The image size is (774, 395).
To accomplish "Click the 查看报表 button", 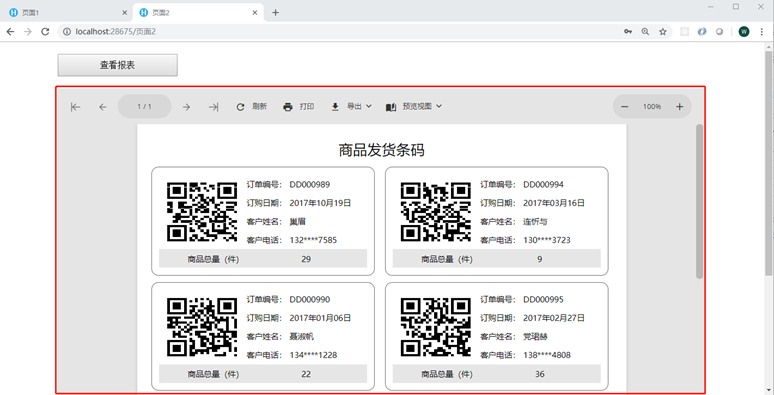I will (x=117, y=65).
